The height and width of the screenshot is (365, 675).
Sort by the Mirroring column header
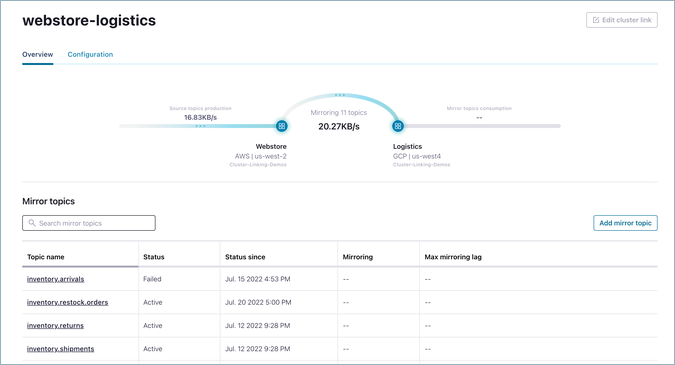pos(358,257)
